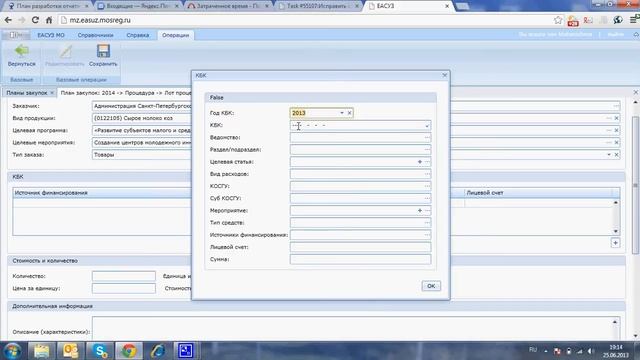Switch to the Входящие Яндекс browser tab
The height and width of the screenshot is (360, 640).
click(x=139, y=6)
